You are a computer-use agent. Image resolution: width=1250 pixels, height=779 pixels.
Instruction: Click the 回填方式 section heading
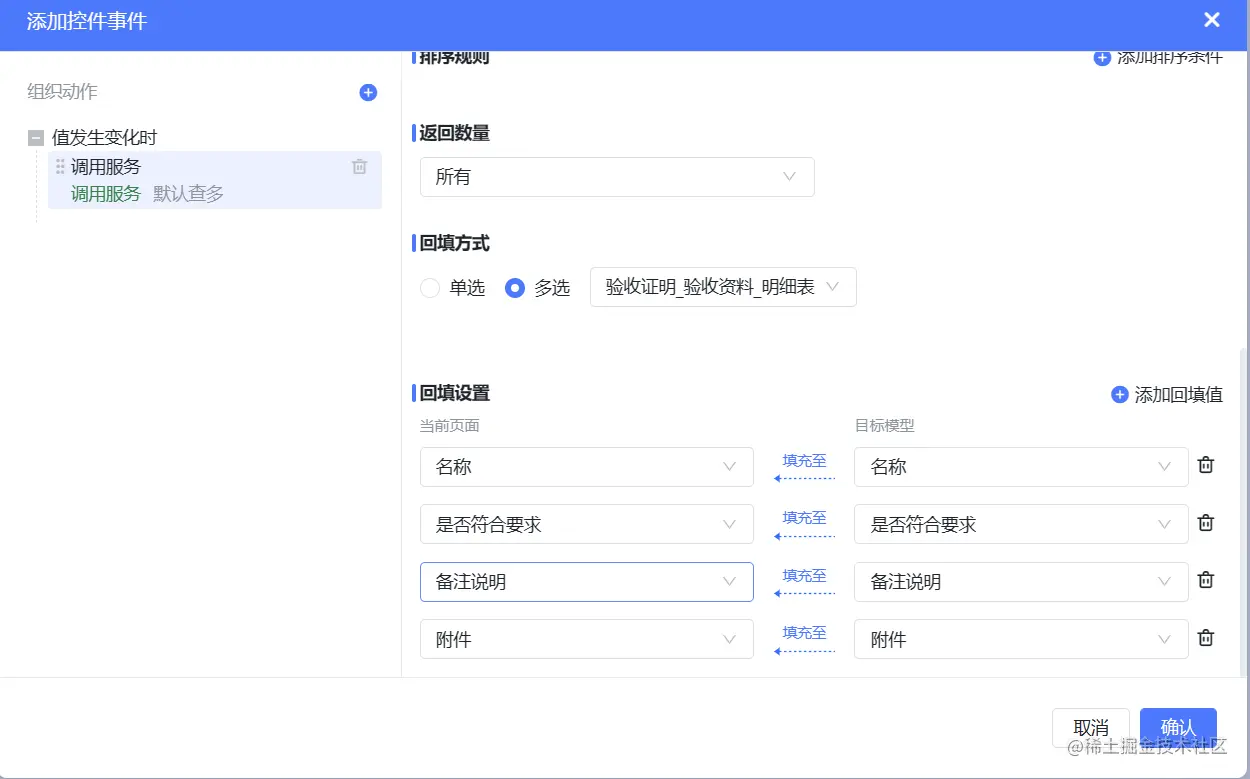tap(455, 243)
